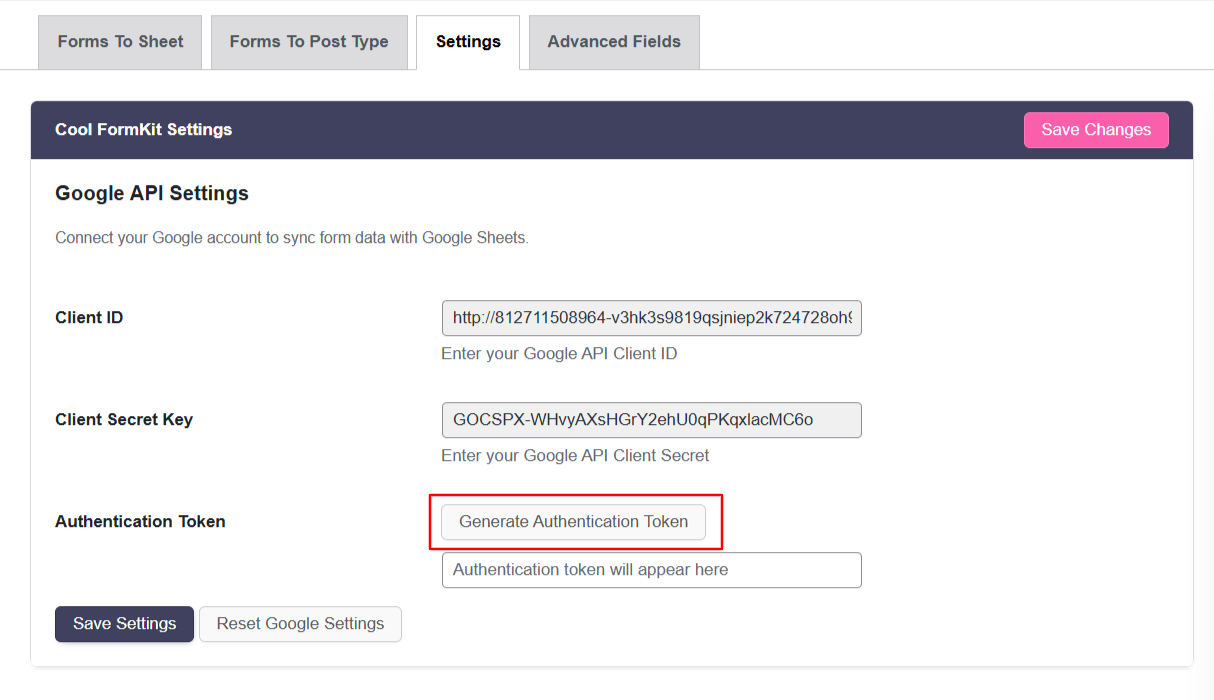Select the Settings tab

468,42
